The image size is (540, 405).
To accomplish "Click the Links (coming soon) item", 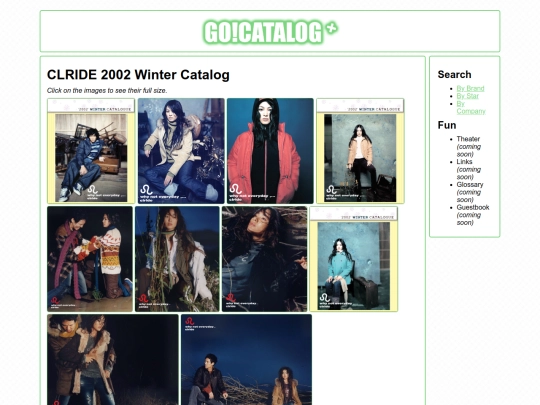I will pyautogui.click(x=469, y=169).
